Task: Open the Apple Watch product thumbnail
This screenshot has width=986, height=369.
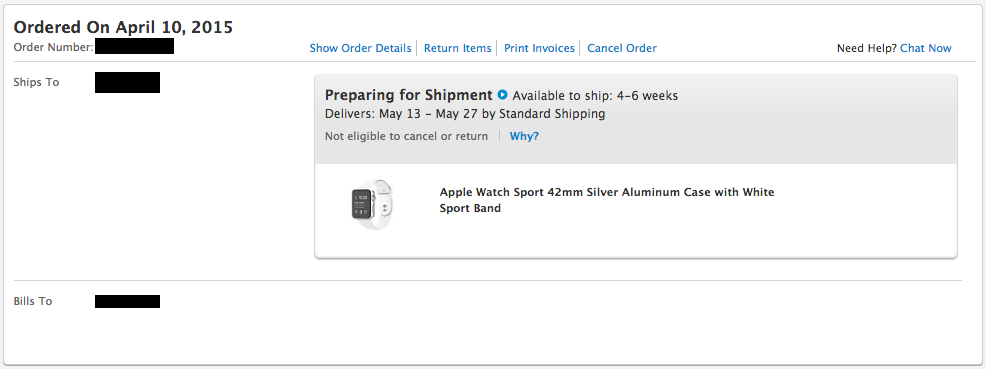Action: click(372, 204)
